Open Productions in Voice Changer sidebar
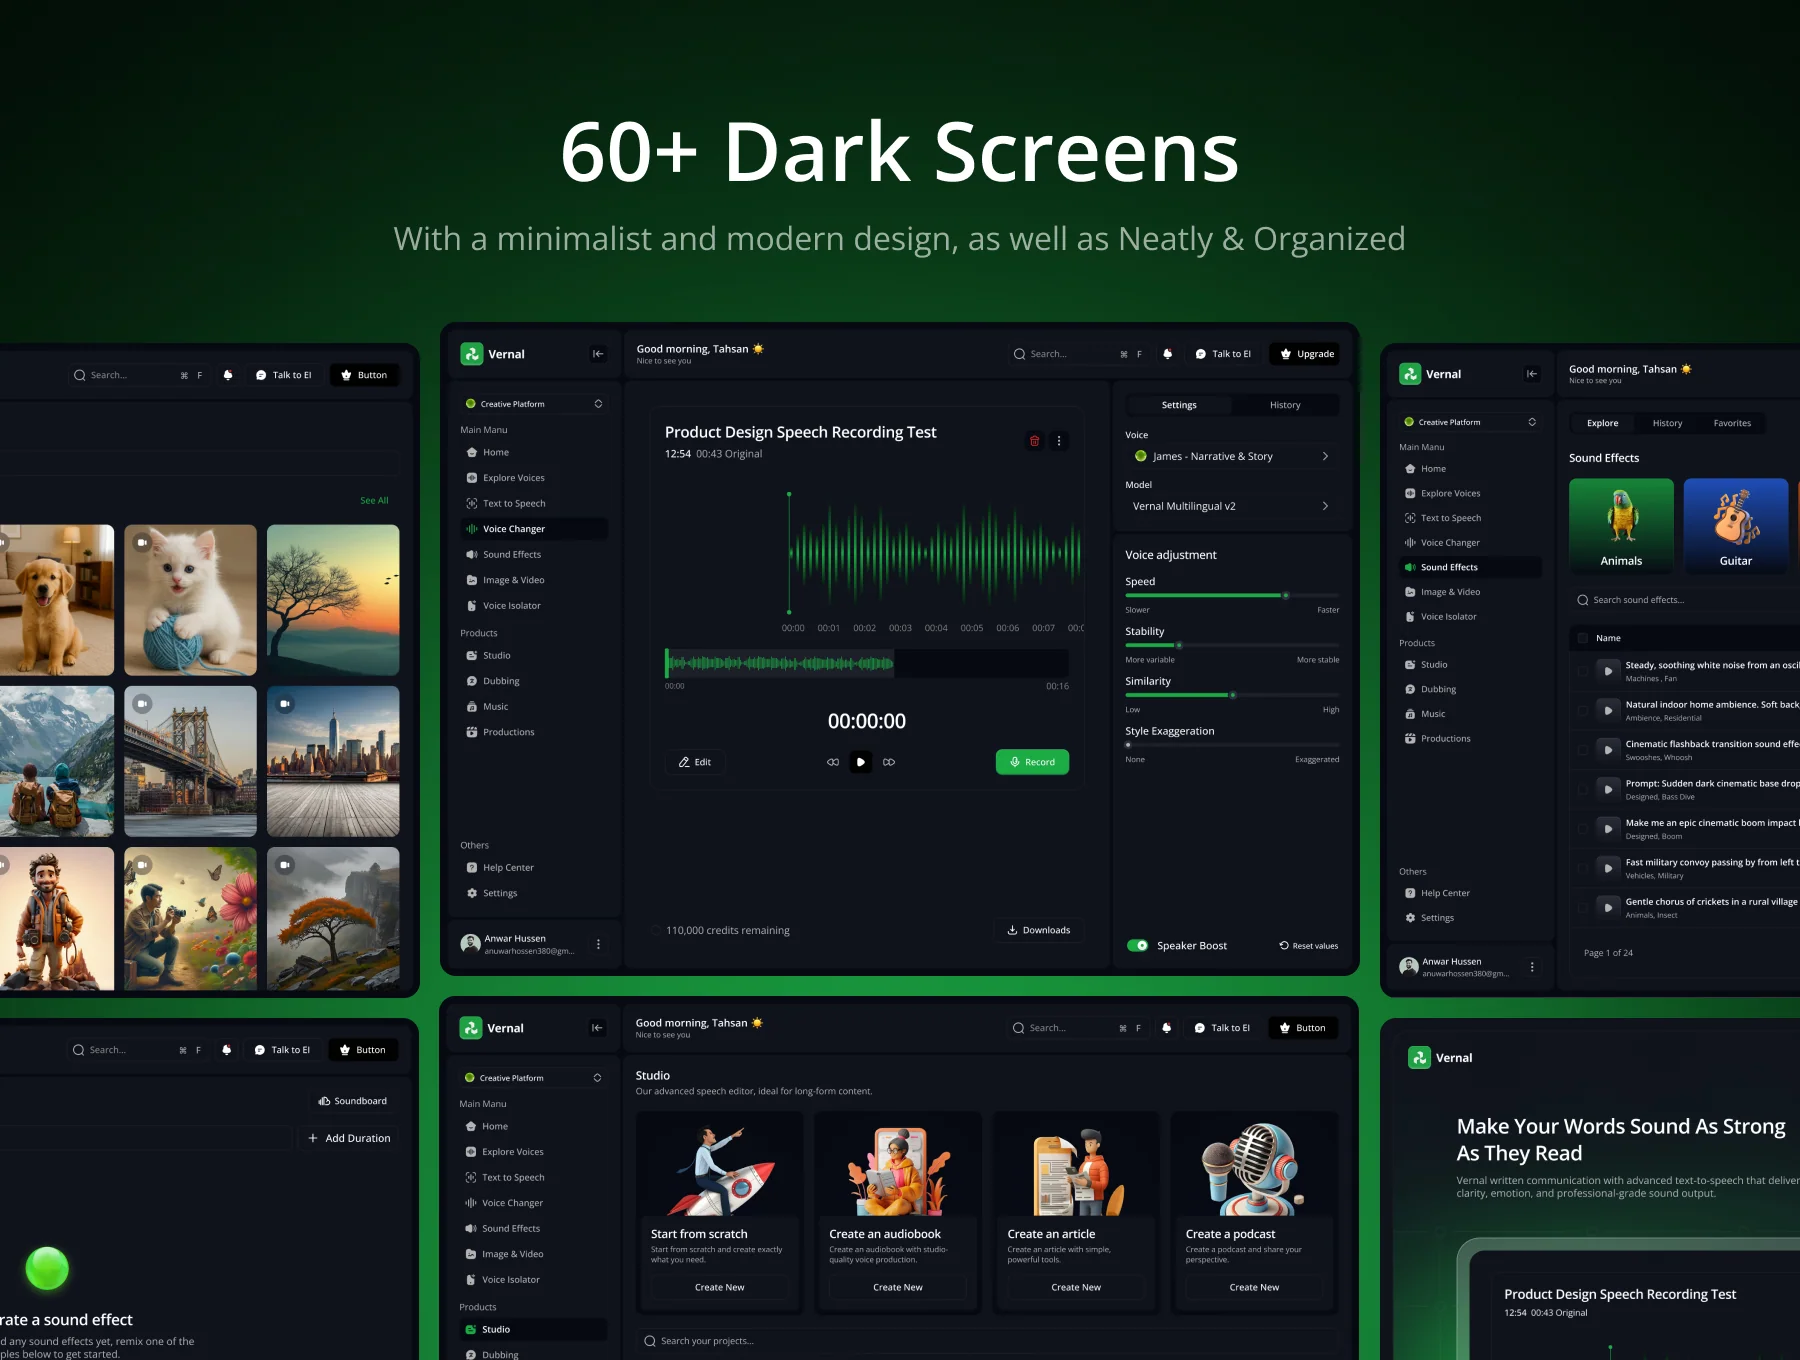The image size is (1800, 1360). coord(534,732)
